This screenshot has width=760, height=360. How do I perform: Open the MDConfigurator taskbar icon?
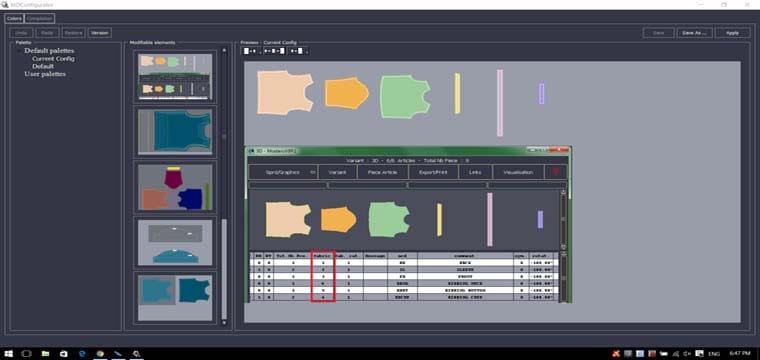tap(137, 354)
